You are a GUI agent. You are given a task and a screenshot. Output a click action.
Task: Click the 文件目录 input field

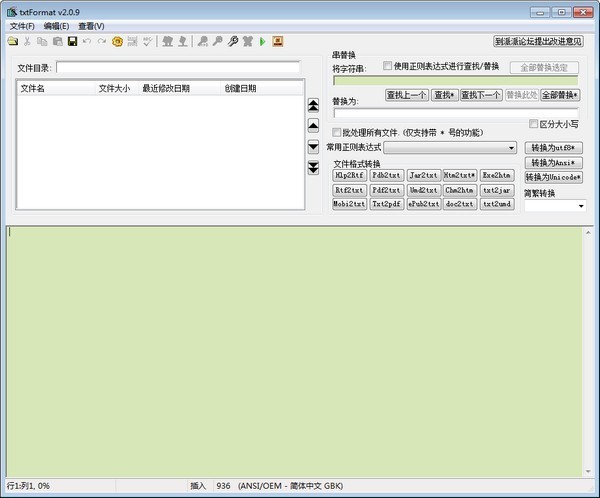pos(177,68)
